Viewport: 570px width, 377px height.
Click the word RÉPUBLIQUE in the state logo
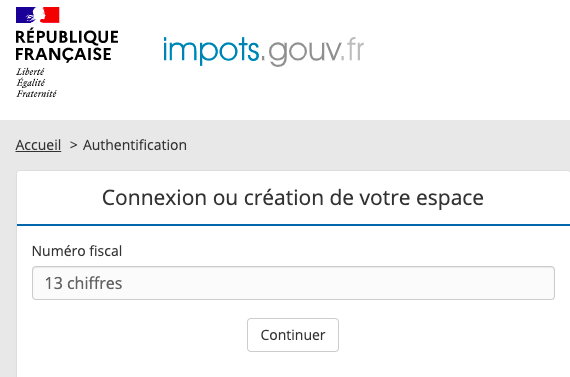click(67, 36)
